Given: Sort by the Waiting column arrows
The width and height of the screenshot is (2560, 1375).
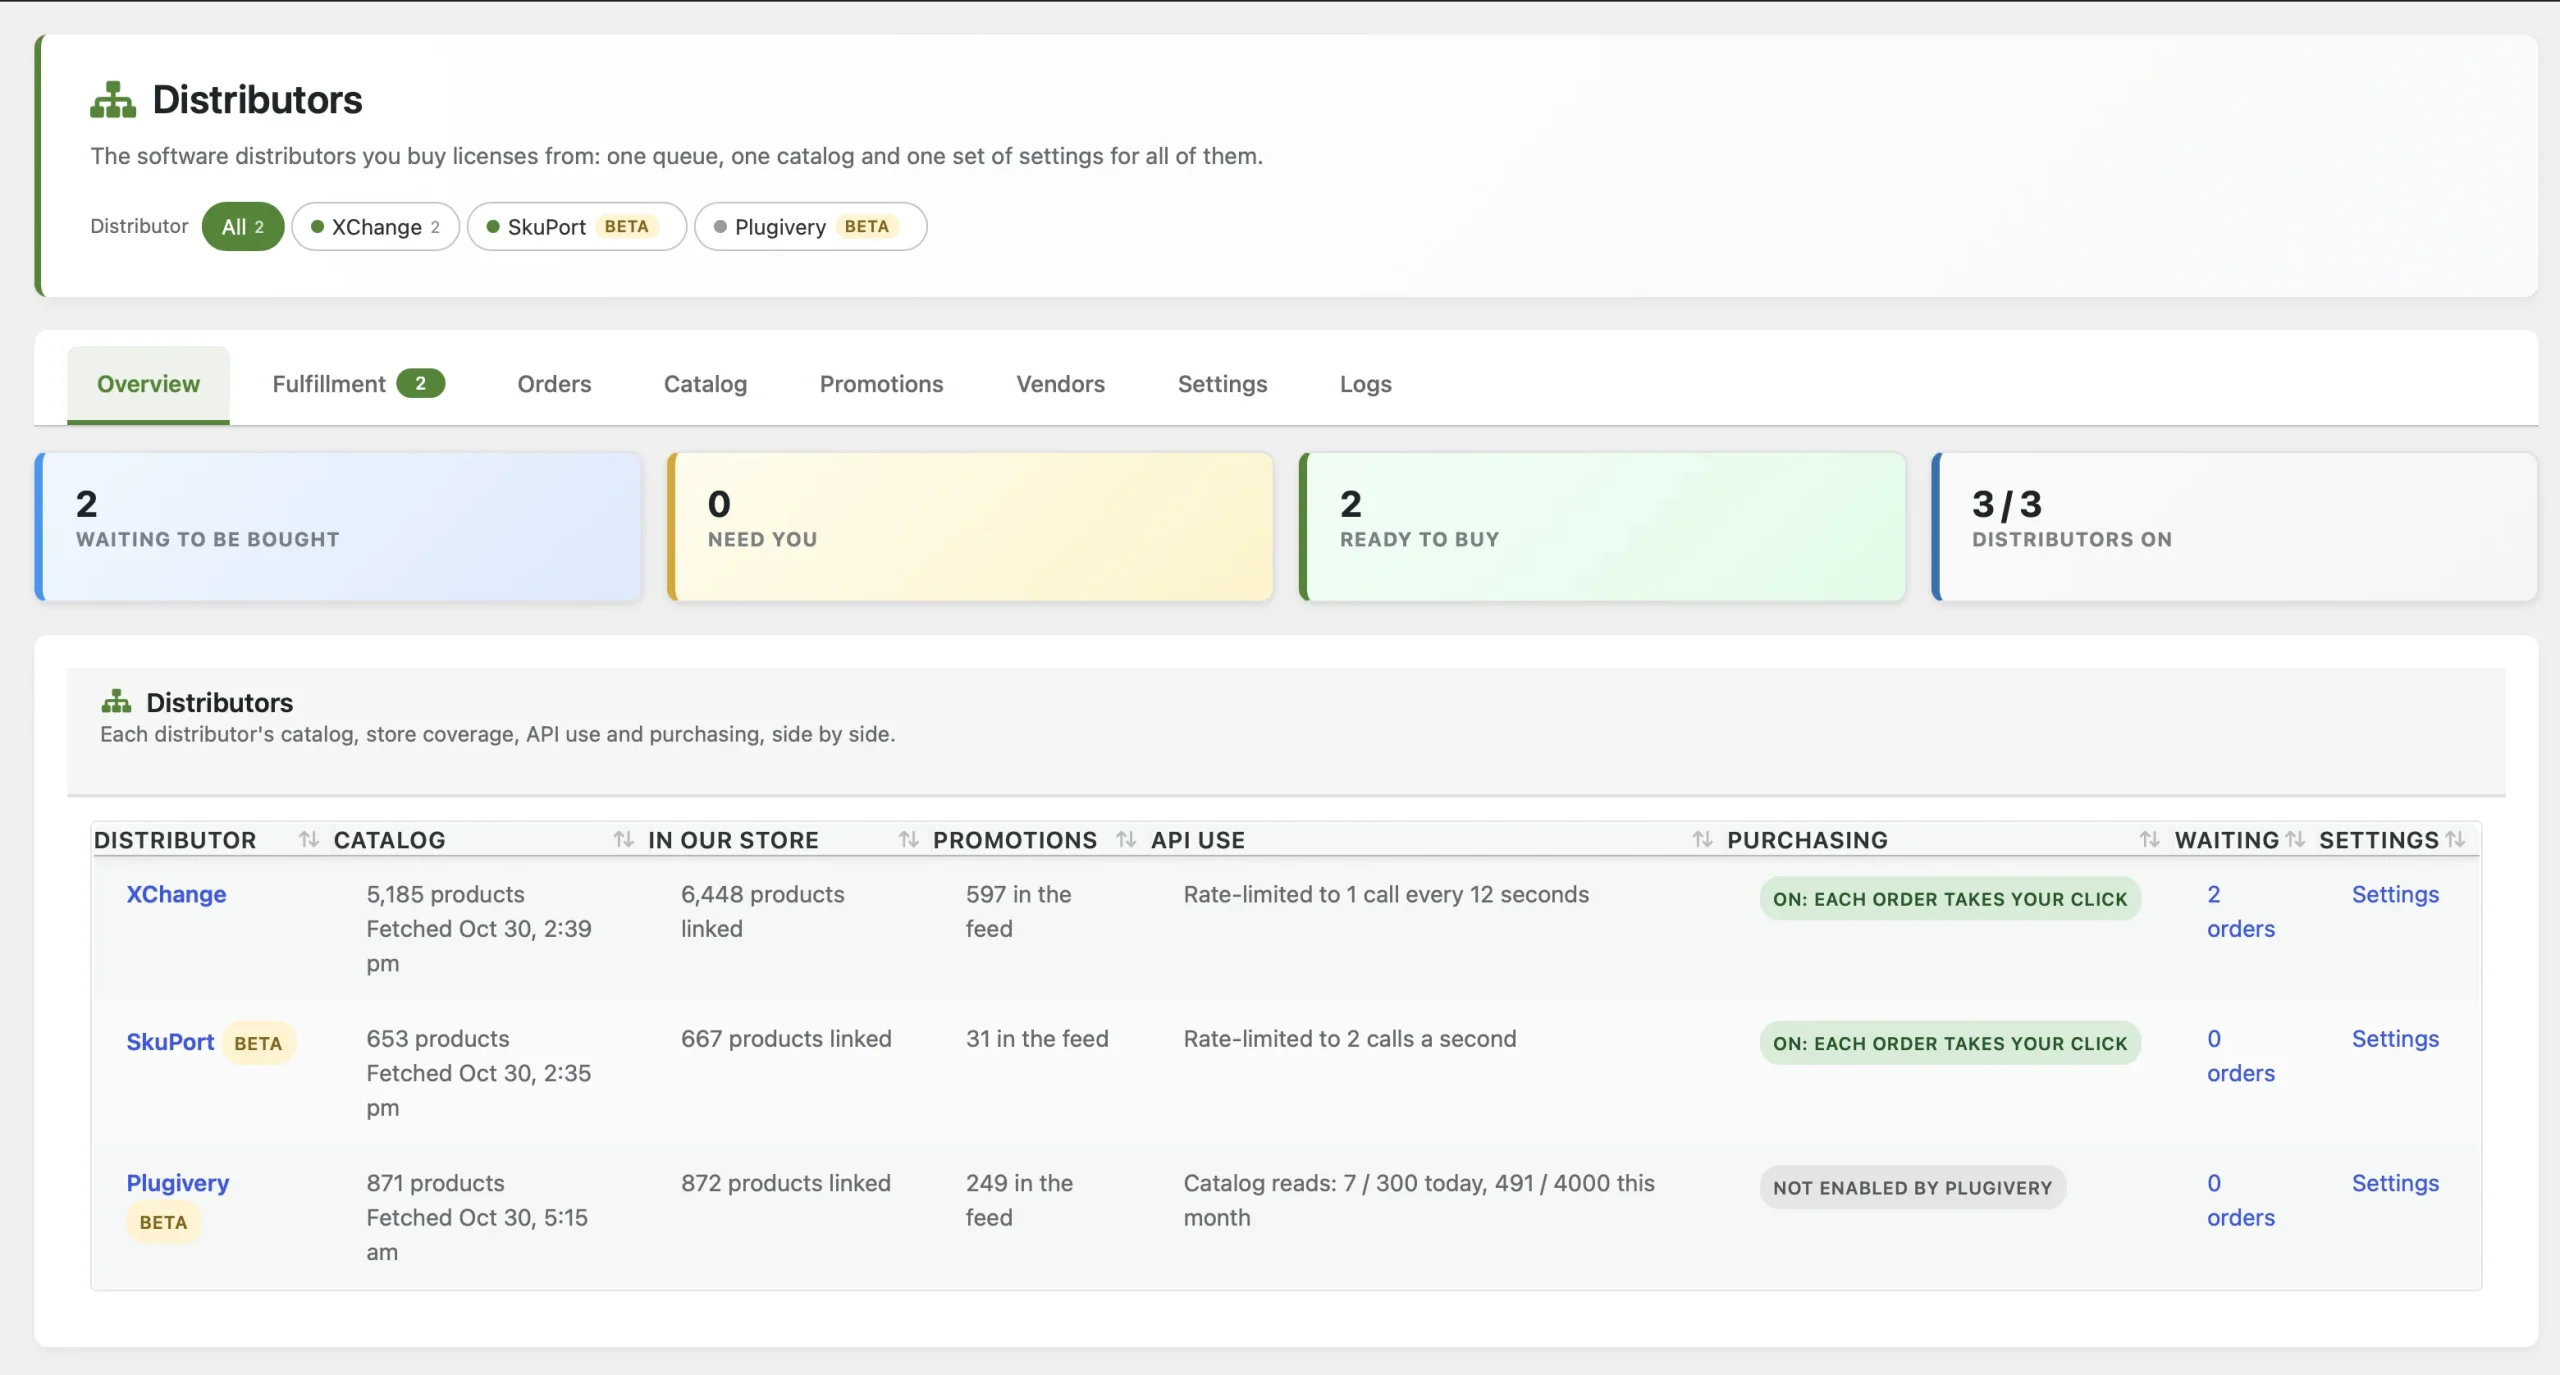Looking at the screenshot, I should click(2295, 840).
